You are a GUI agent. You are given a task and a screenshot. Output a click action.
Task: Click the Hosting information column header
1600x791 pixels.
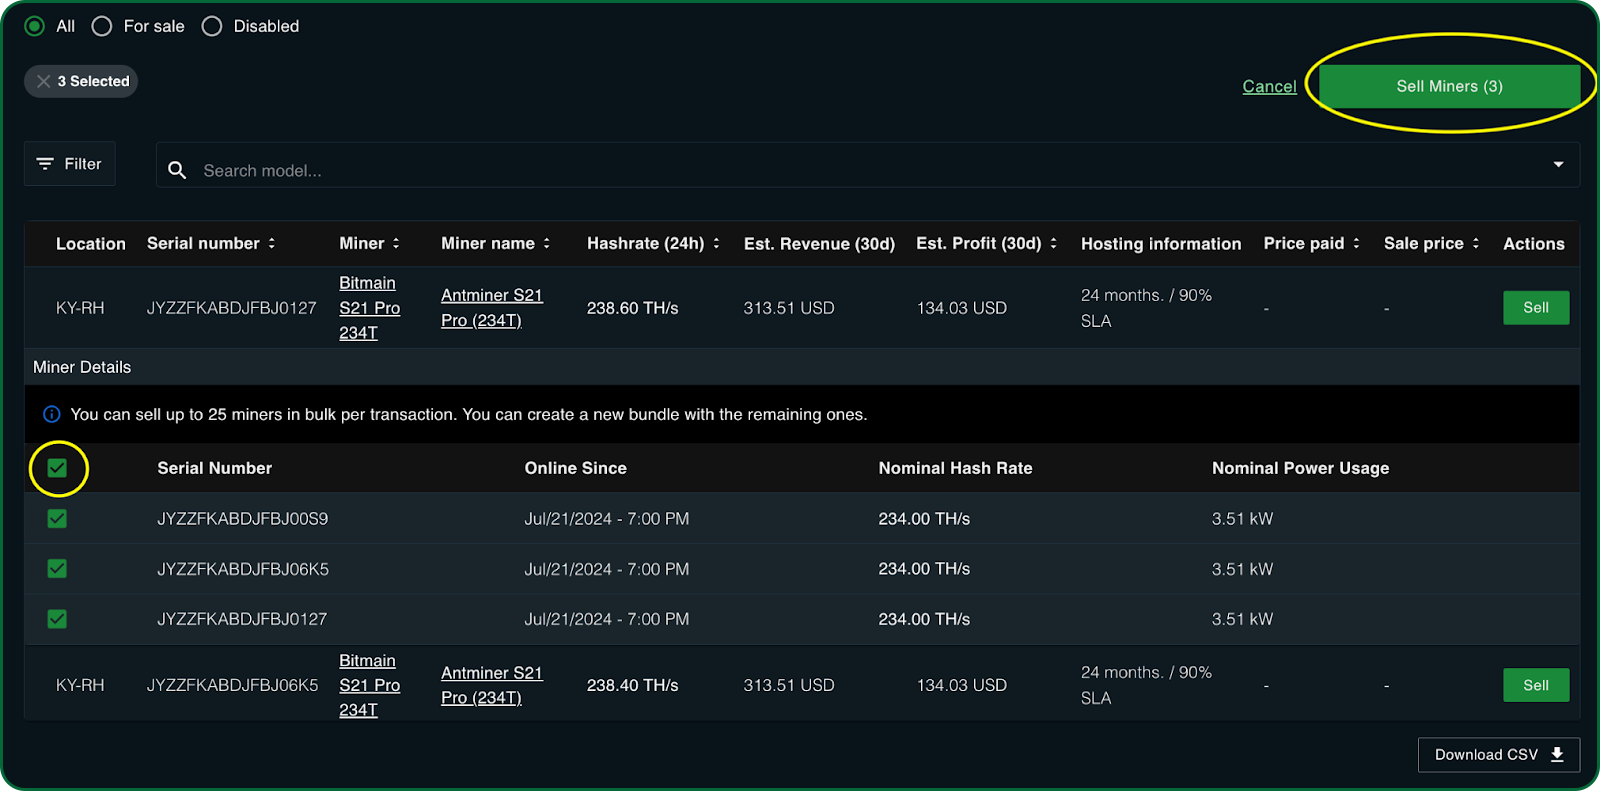(1161, 243)
